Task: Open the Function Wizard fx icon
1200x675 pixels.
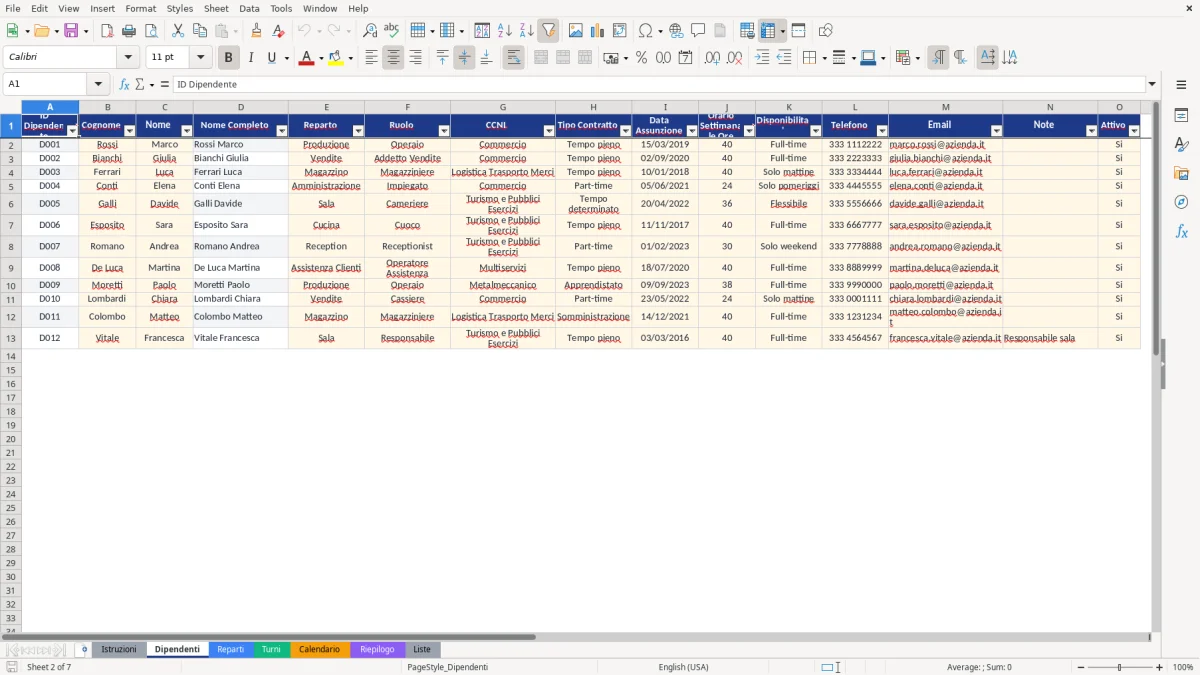Action: pos(125,84)
